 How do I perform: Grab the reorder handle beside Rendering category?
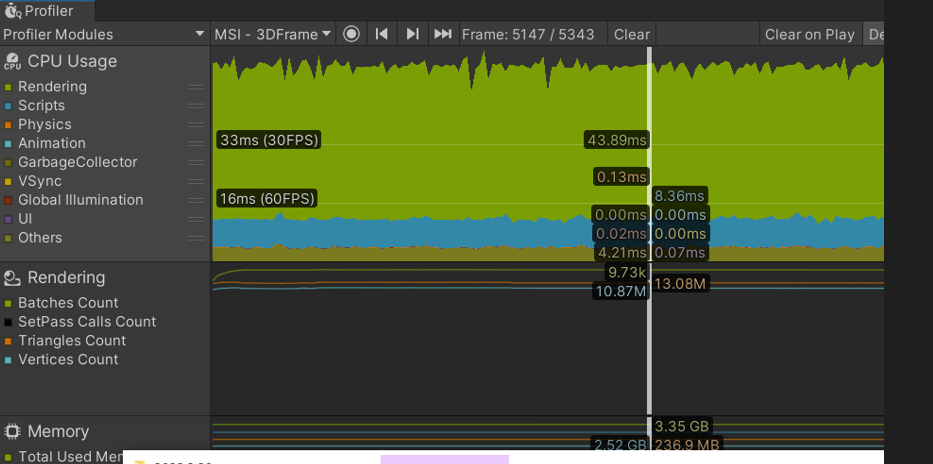pos(196,87)
